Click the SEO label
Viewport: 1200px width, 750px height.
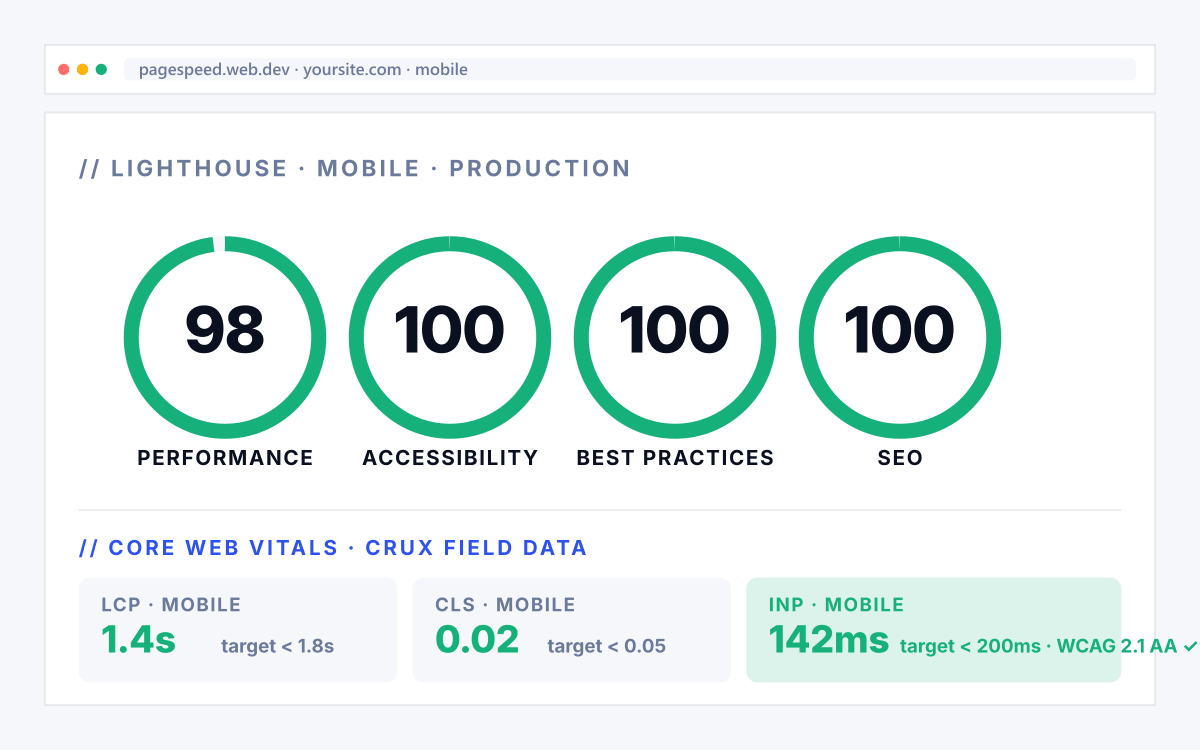(900, 458)
